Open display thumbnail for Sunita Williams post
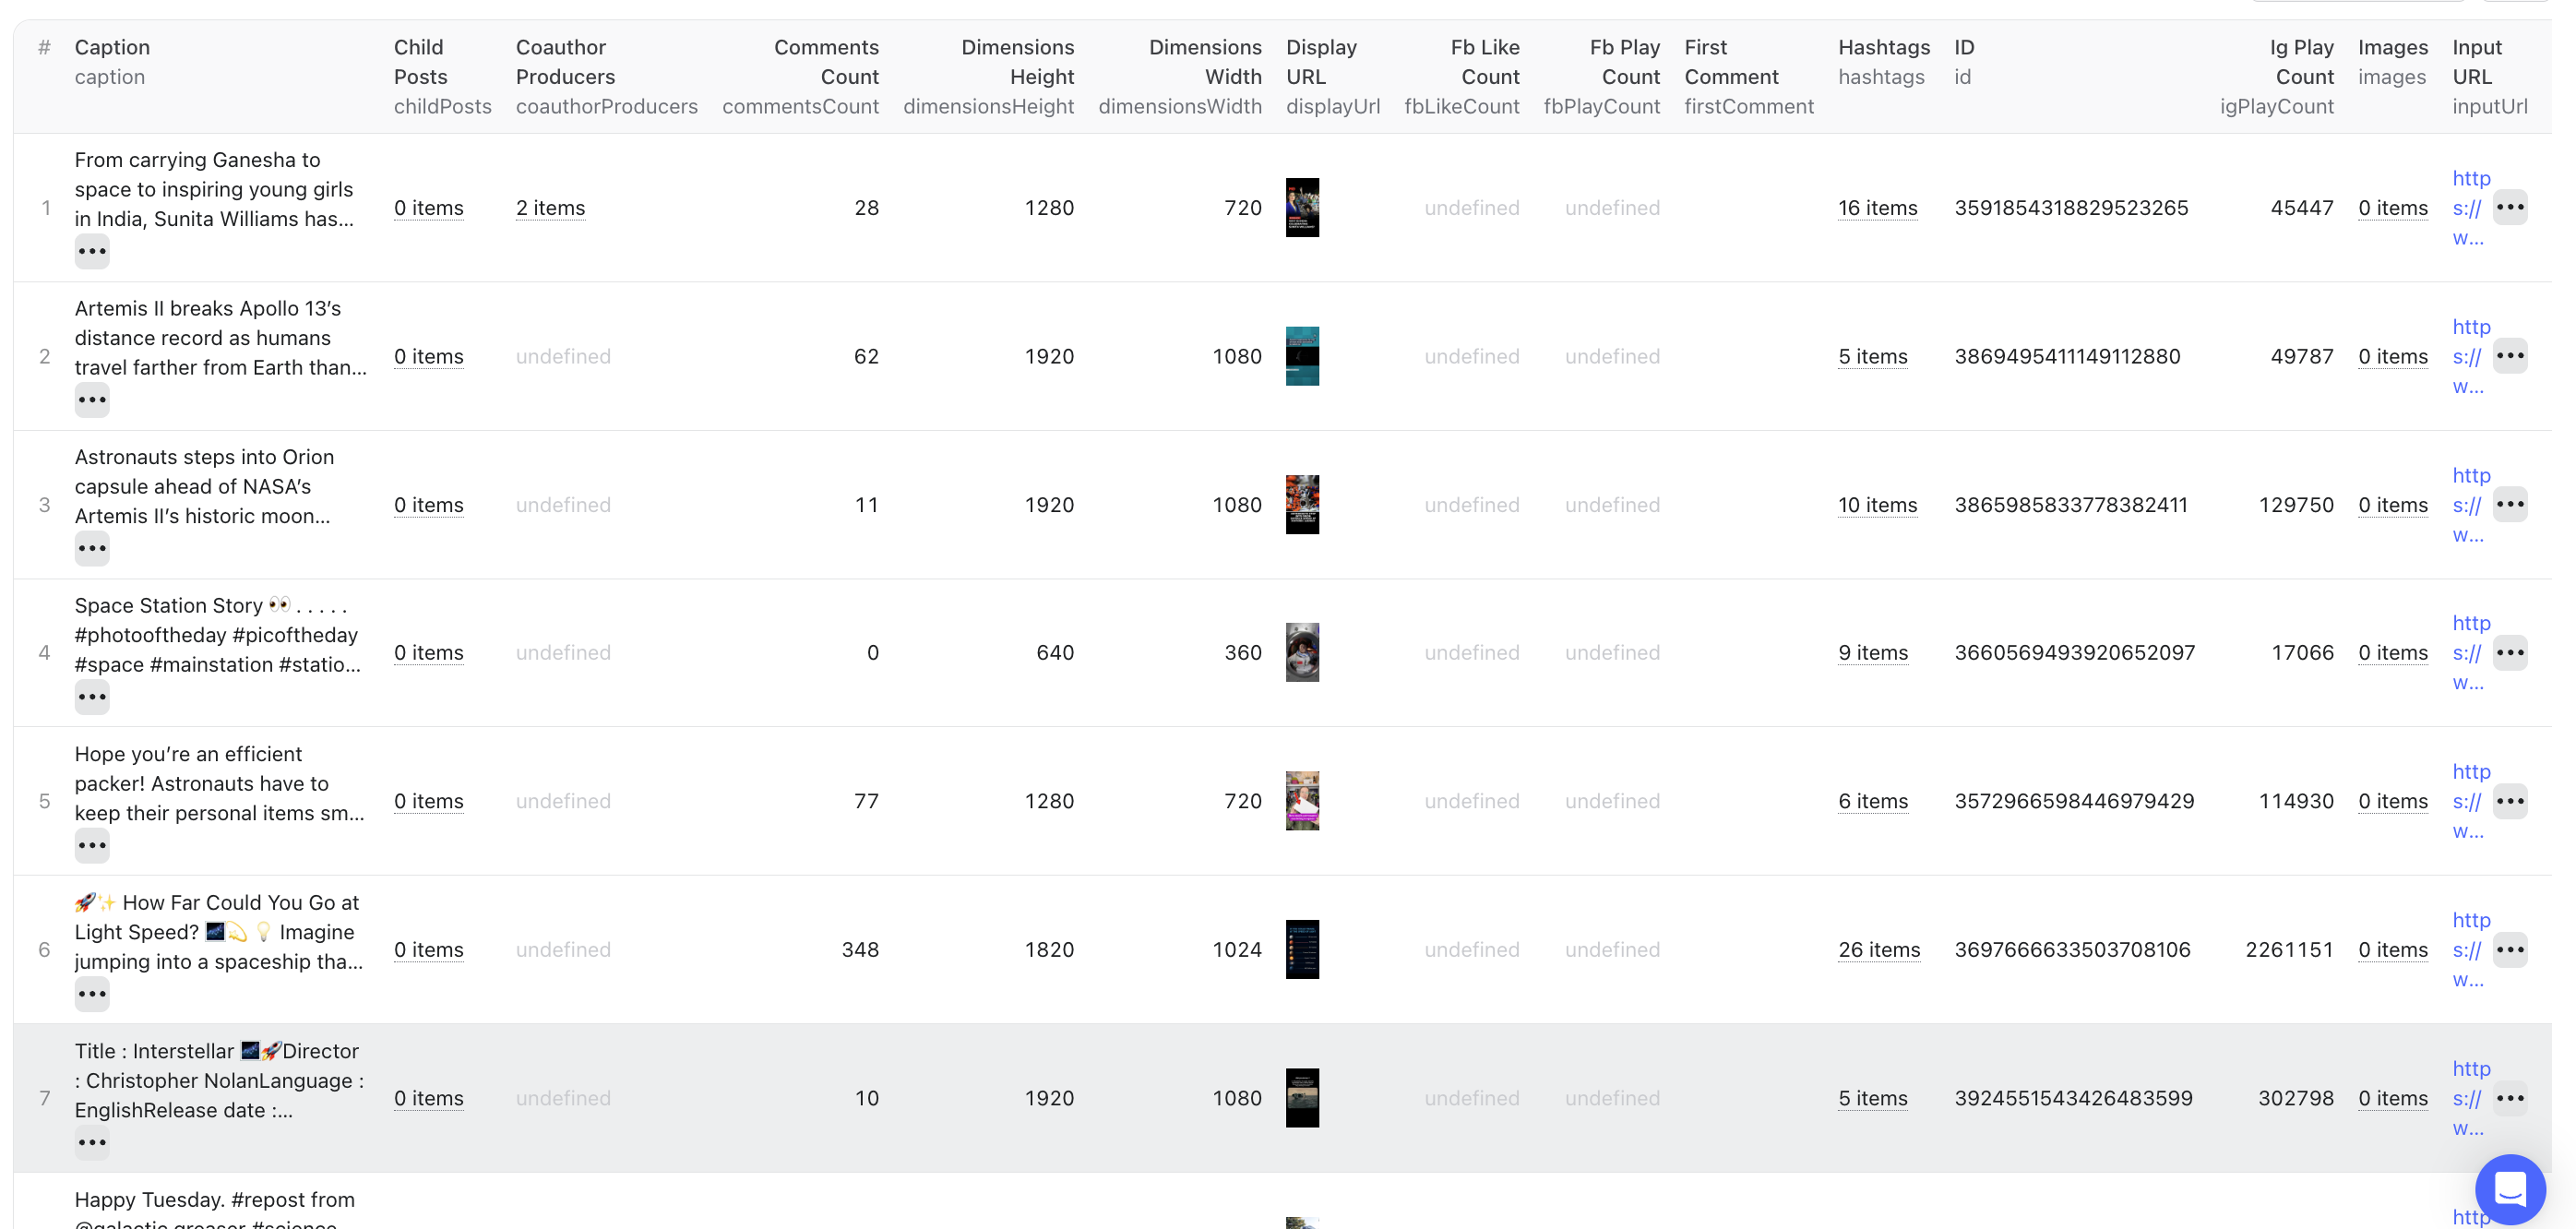2576x1229 pixels. coord(1302,208)
